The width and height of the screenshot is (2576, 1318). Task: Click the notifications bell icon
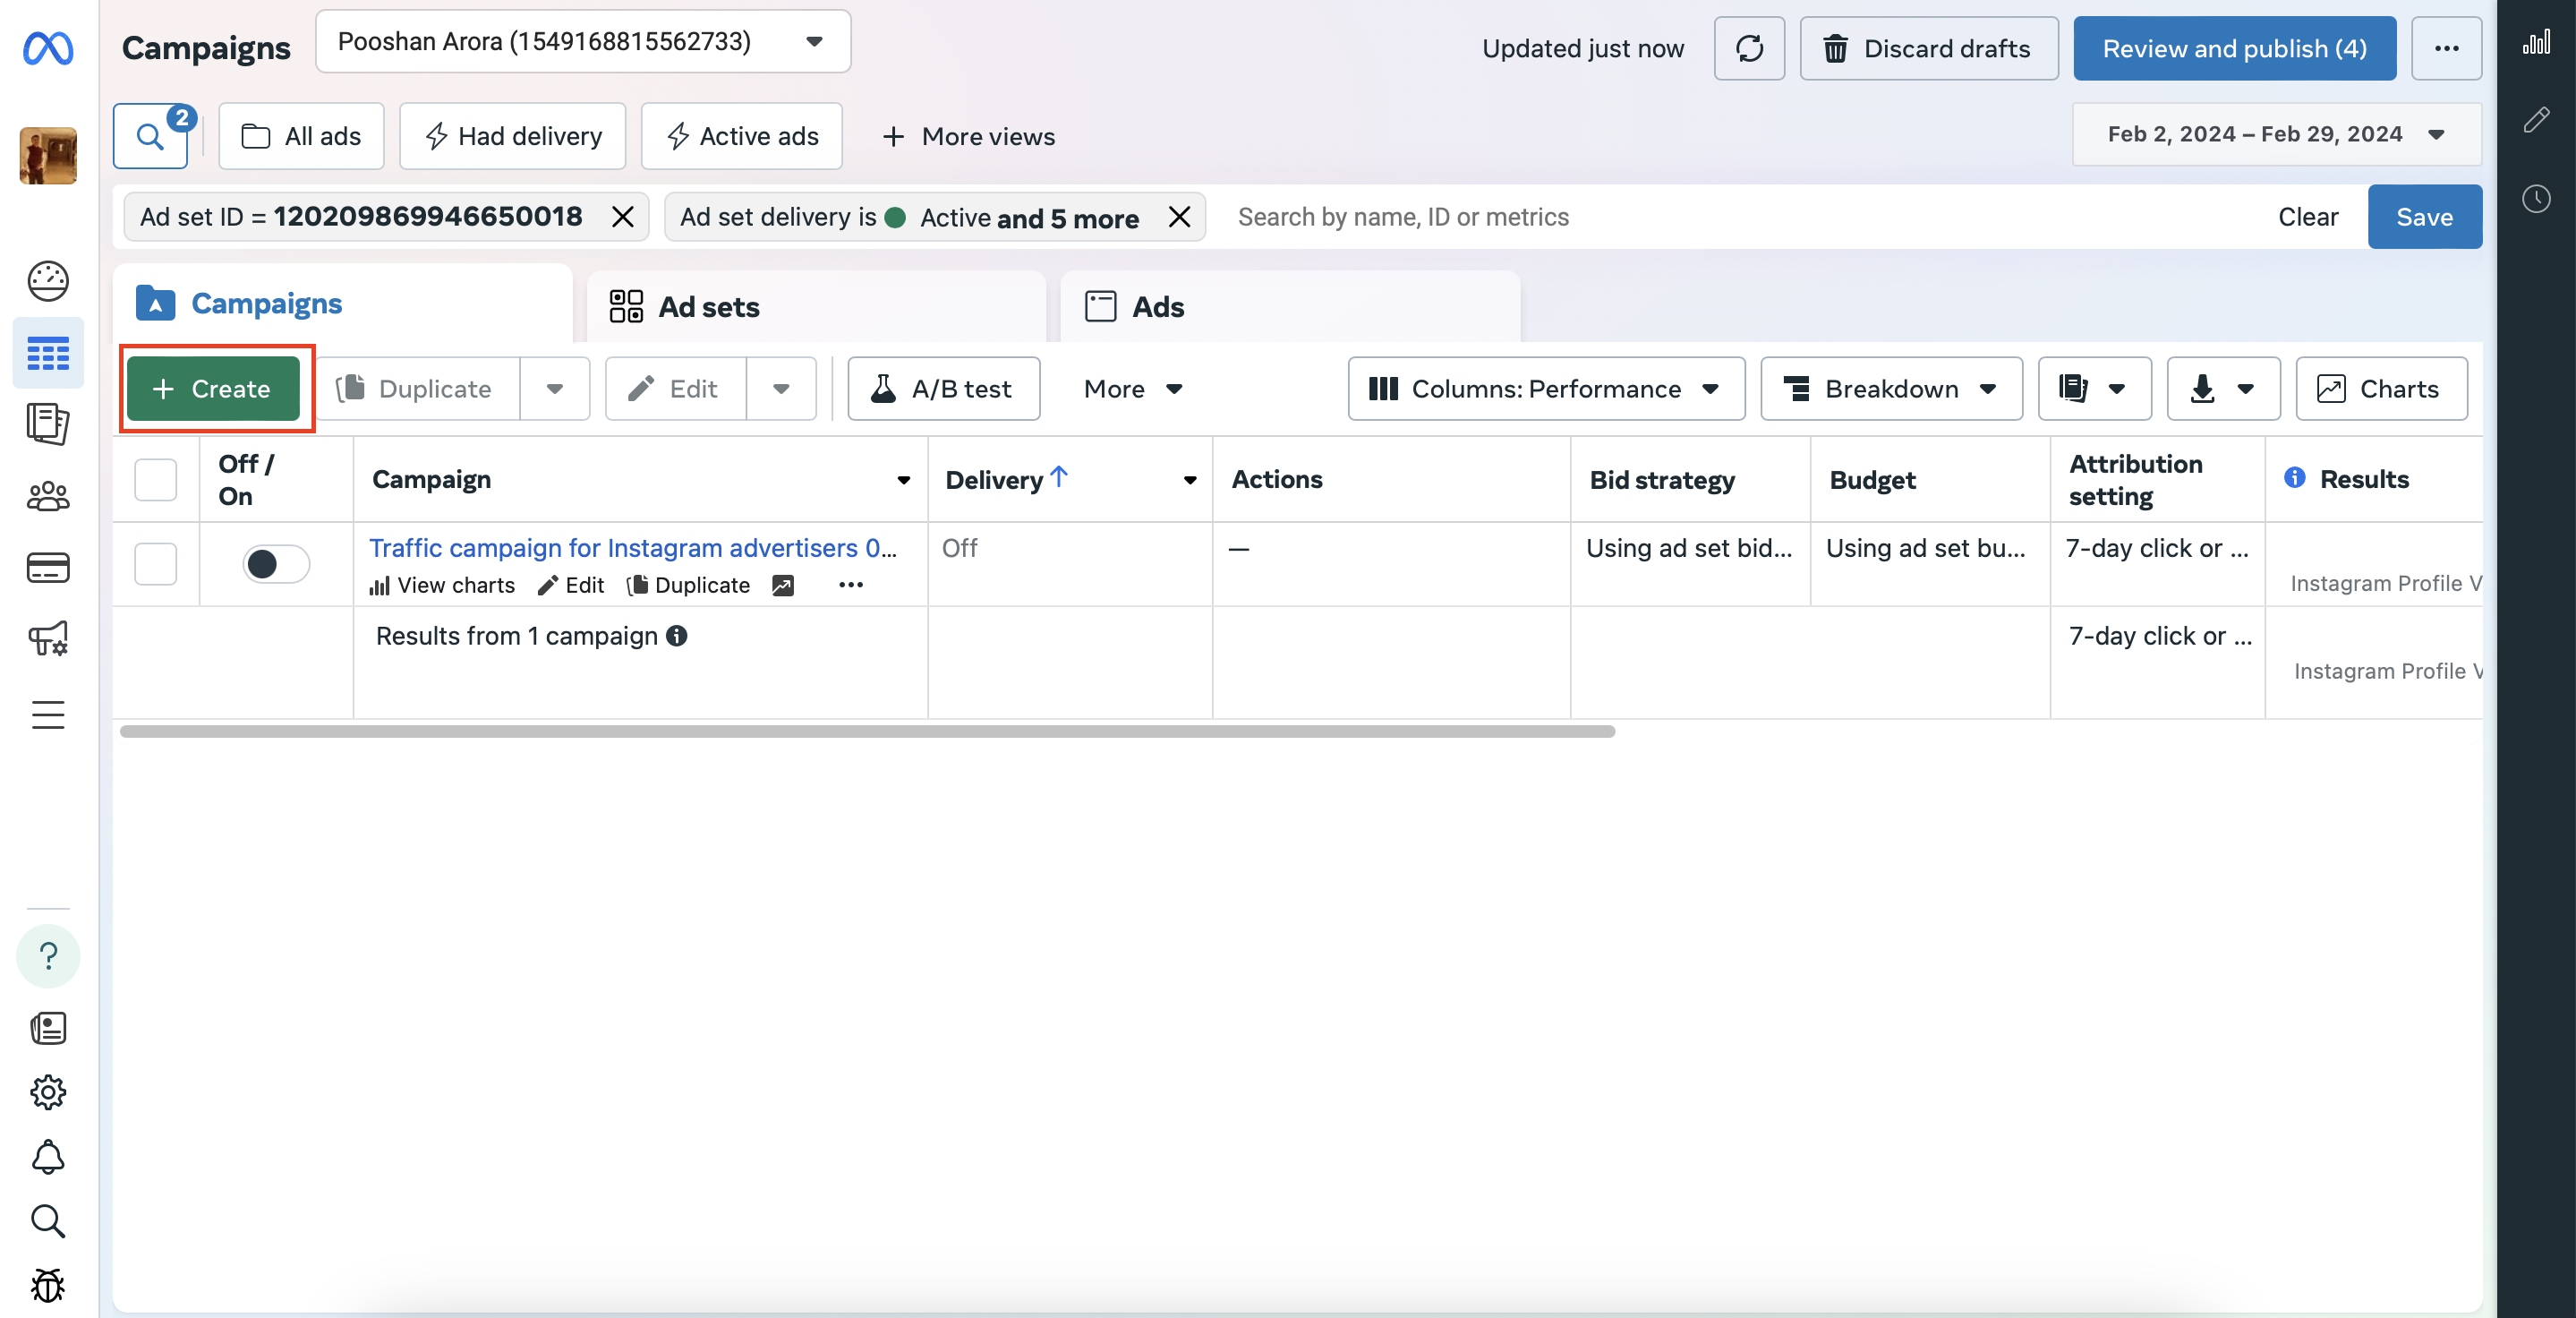click(48, 1157)
